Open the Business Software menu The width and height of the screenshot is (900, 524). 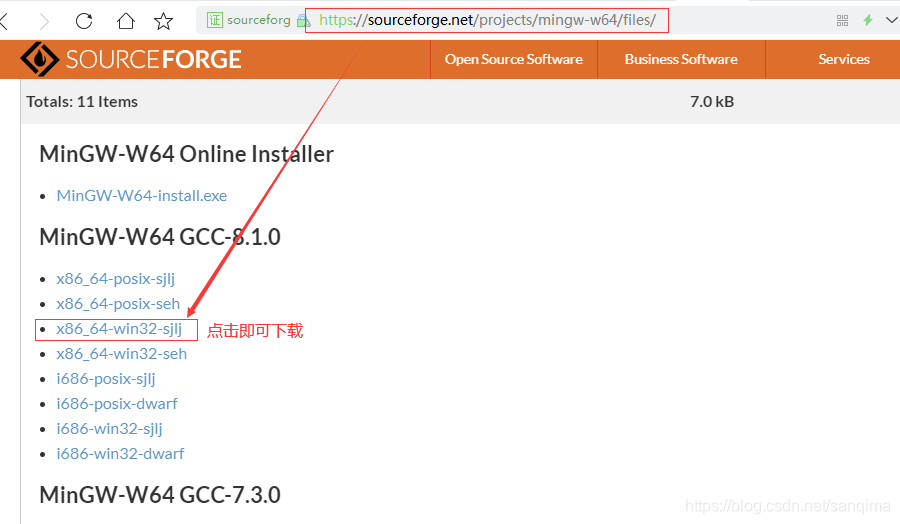click(681, 59)
